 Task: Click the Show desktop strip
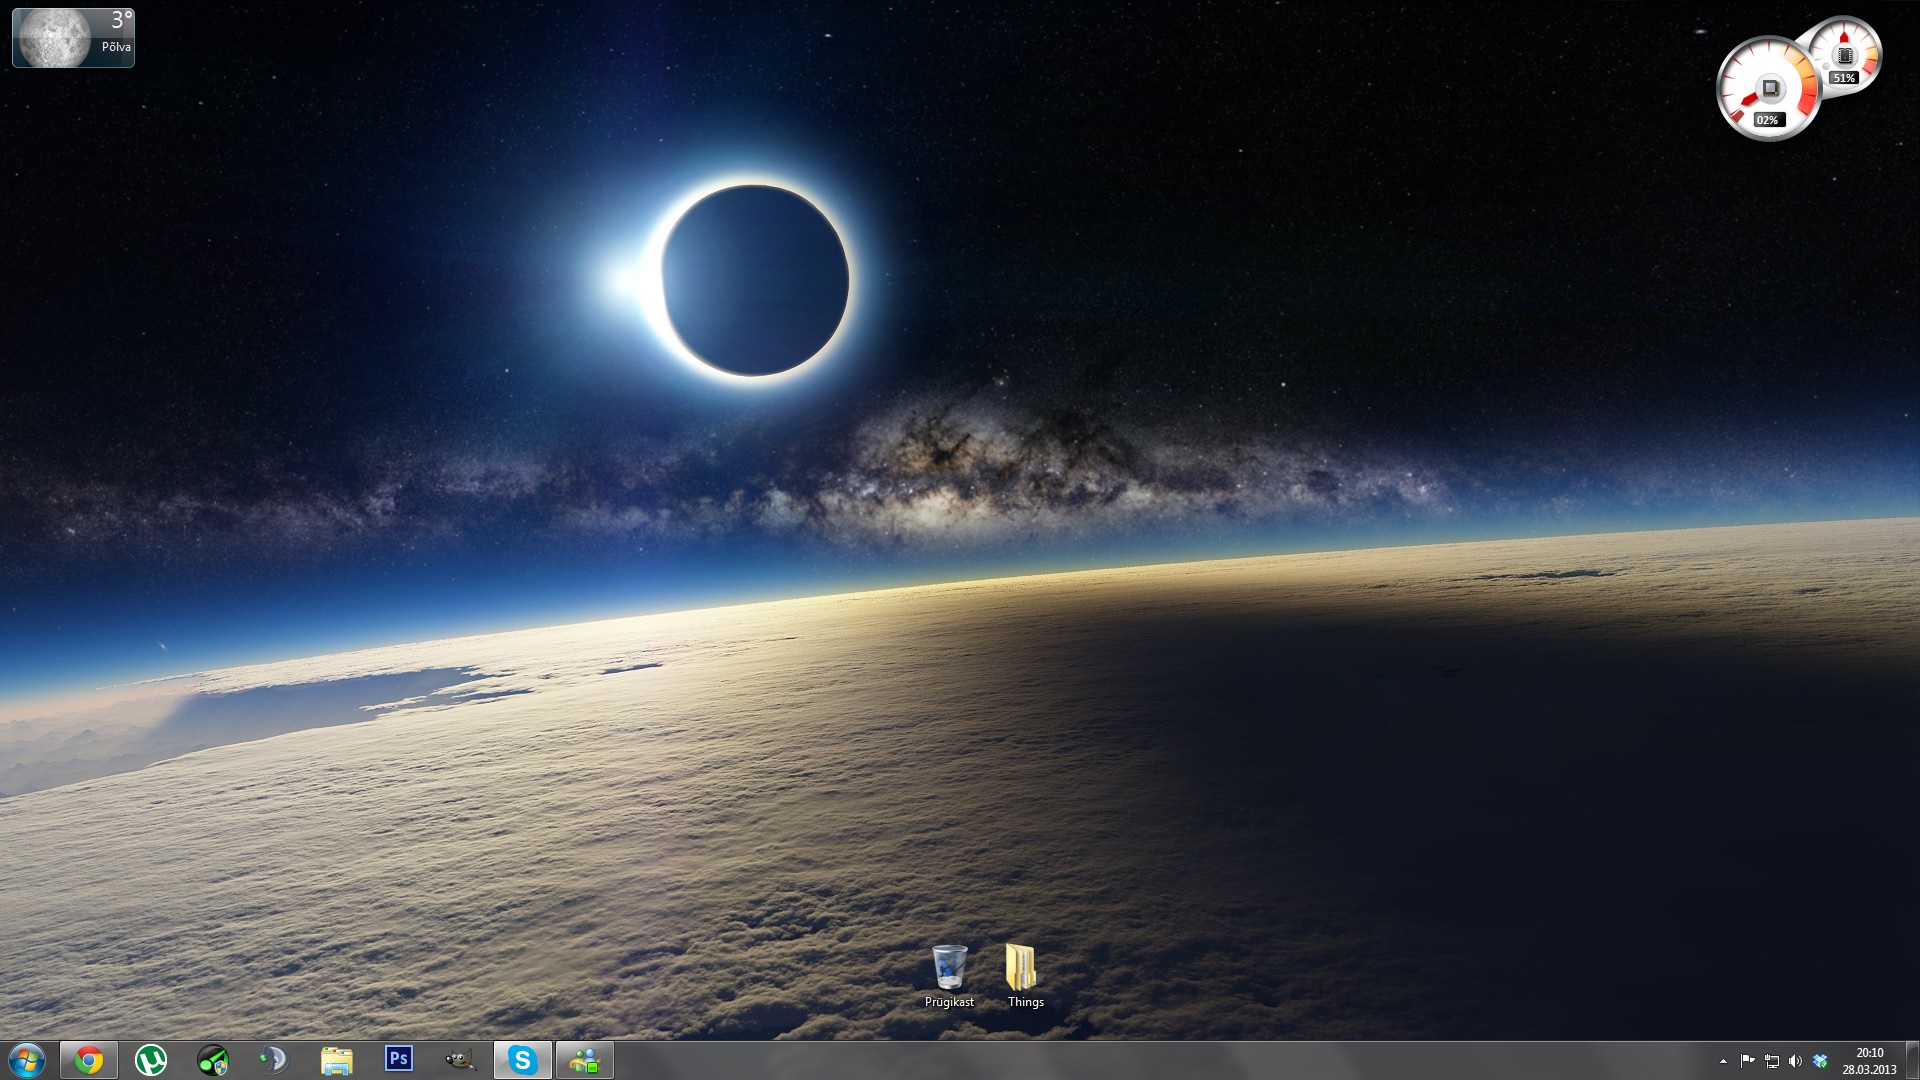(1913, 1060)
